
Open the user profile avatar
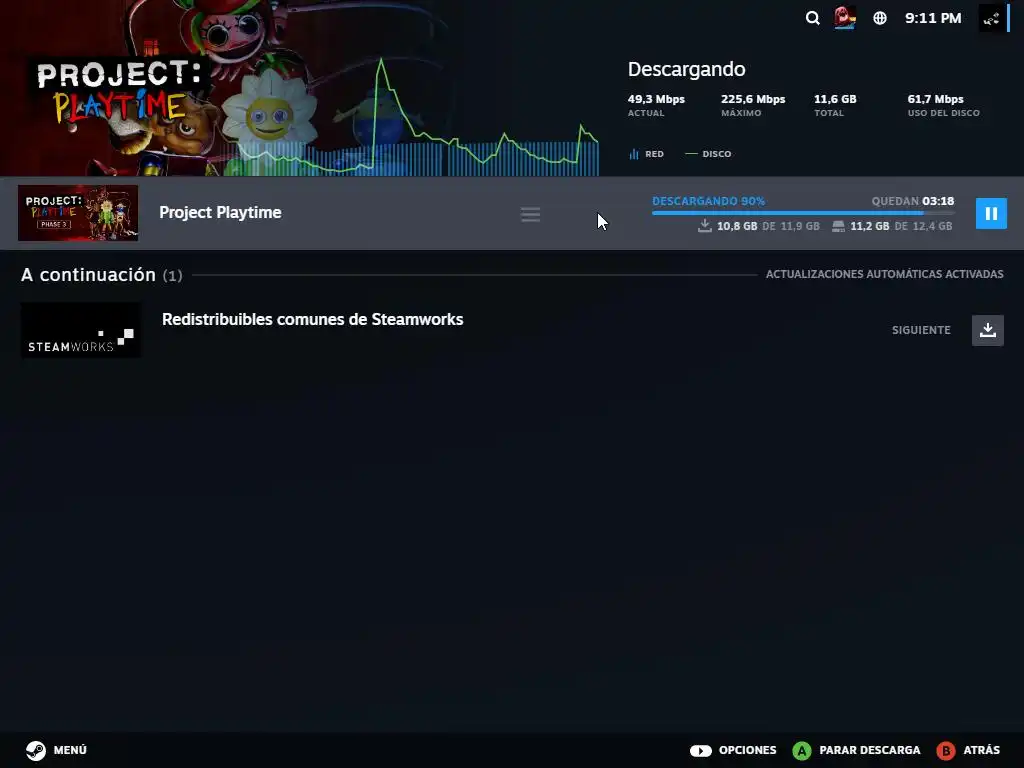pyautogui.click(x=991, y=18)
